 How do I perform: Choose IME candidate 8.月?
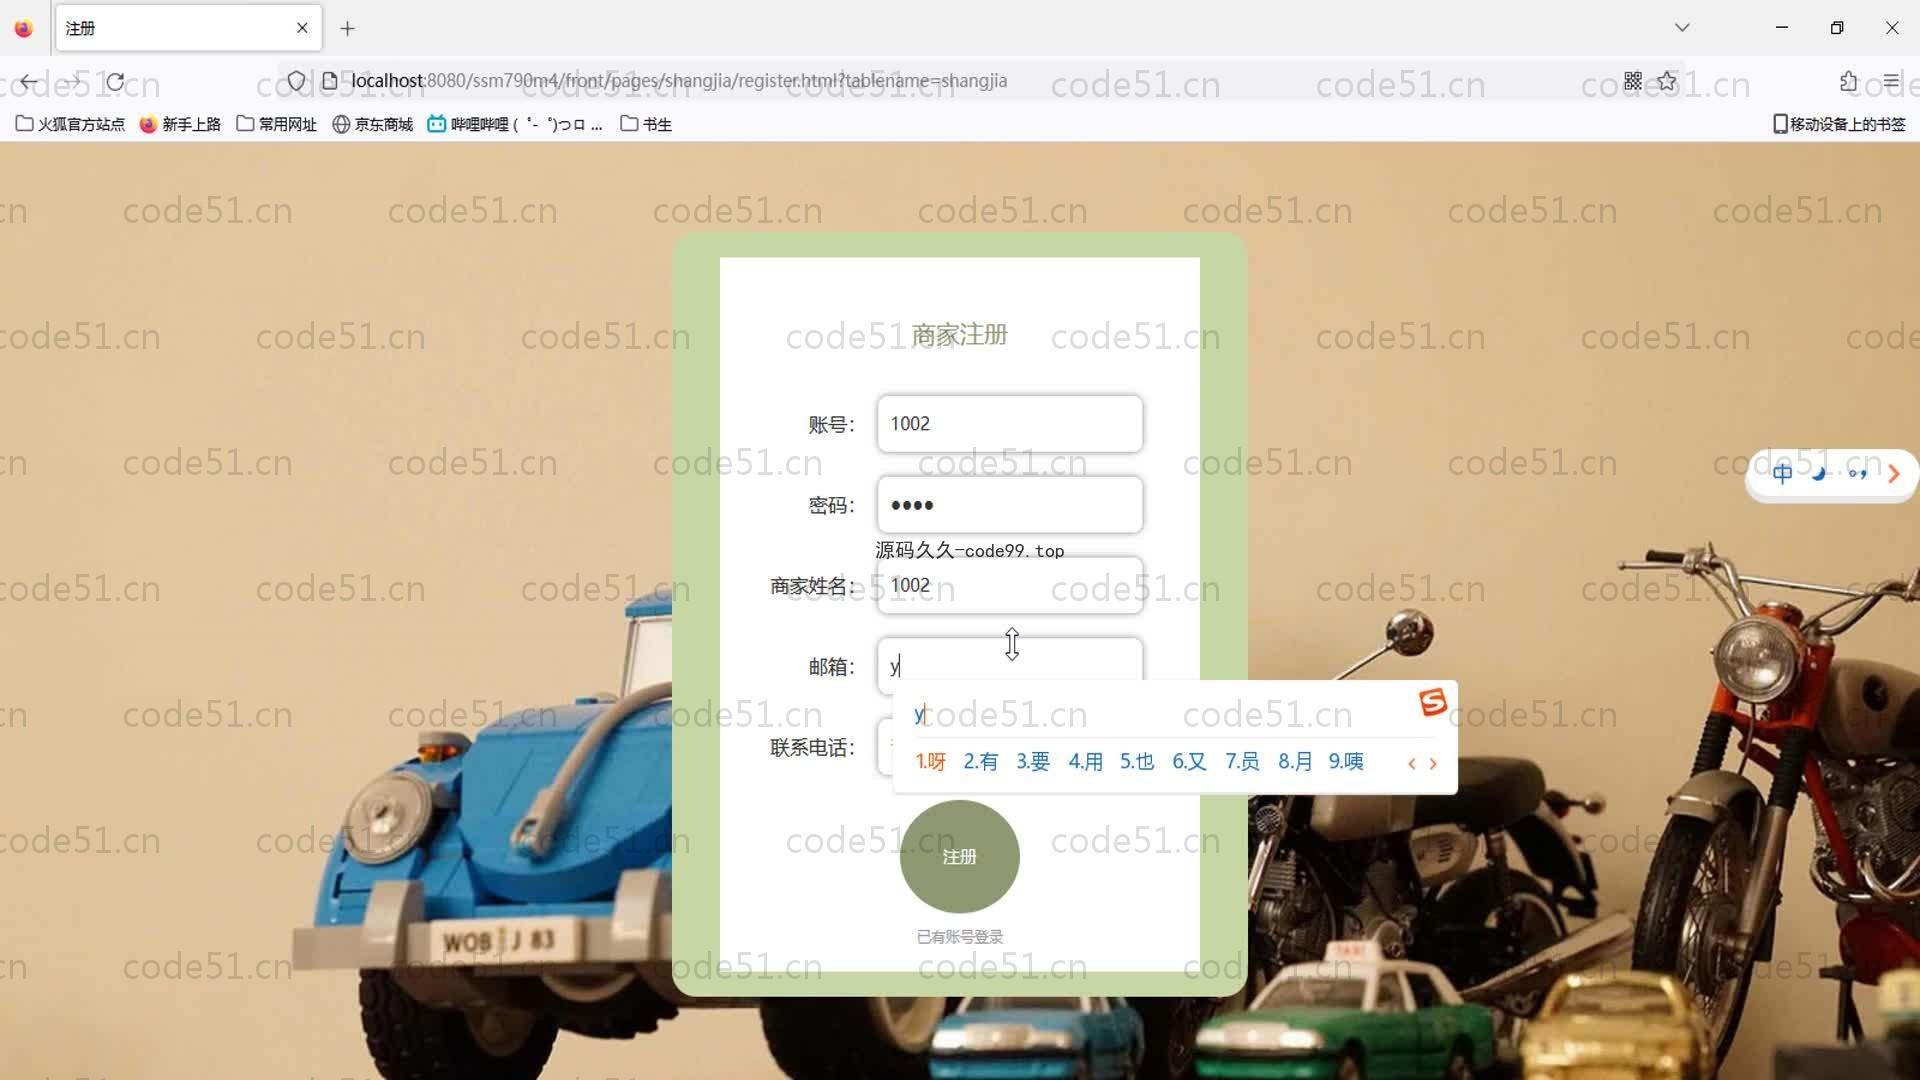pyautogui.click(x=1295, y=762)
